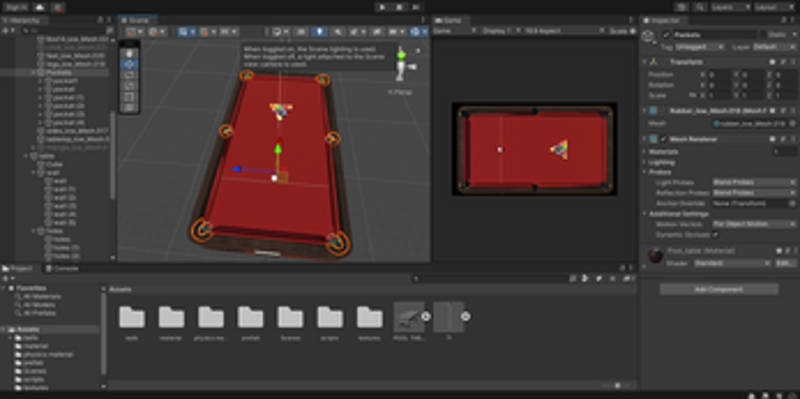Open the undo history icon in the top toolbar
Screen dimensions: 800x399
[x=681, y=7]
